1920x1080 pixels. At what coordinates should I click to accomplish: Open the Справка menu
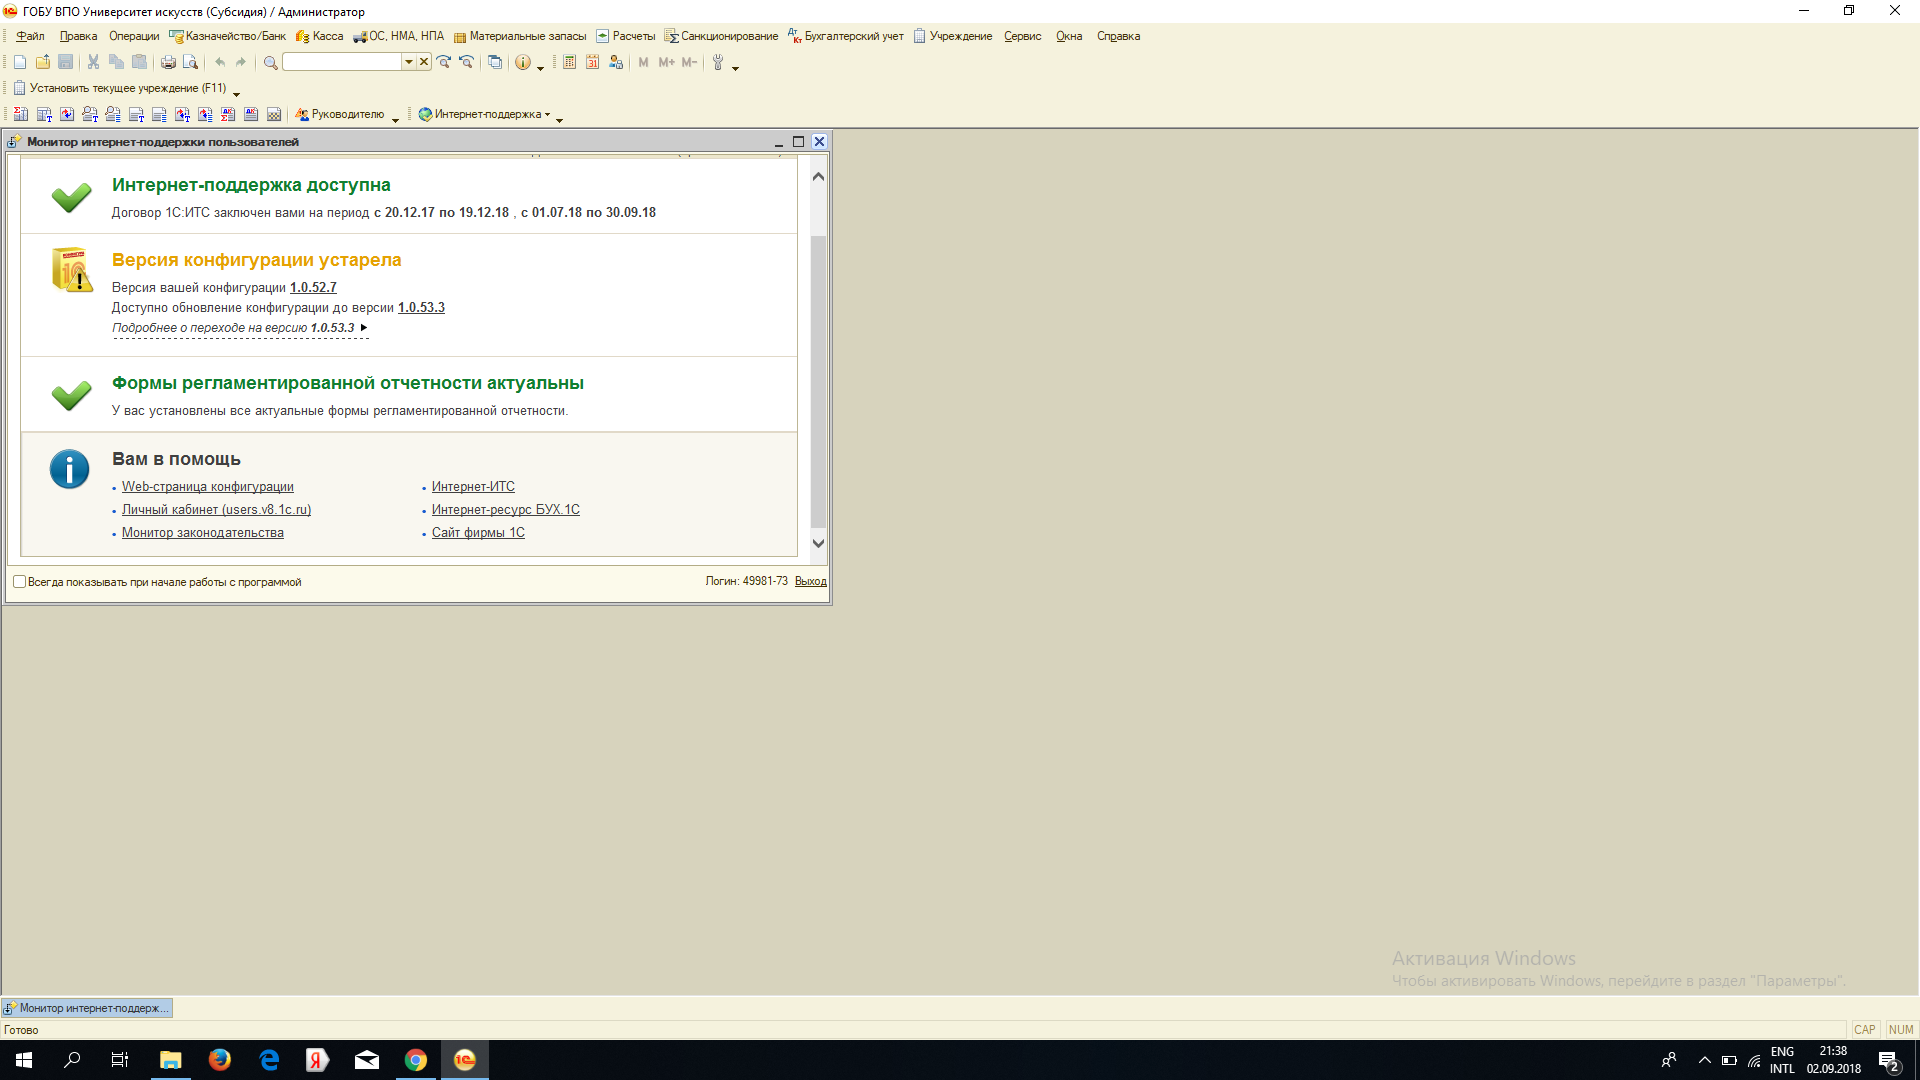click(x=1118, y=36)
